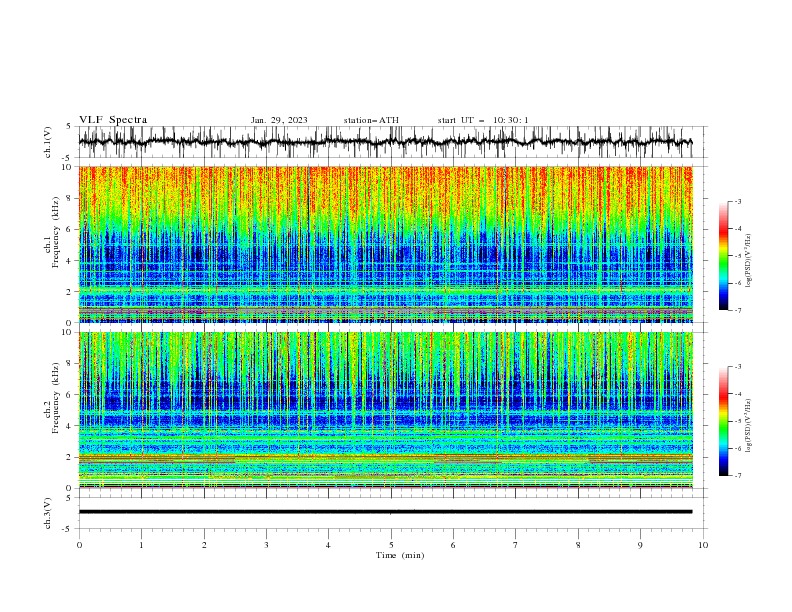The image size is (792, 612).
Task: Click the "-7" tick on ch.1 colorbar
Action: [737, 310]
